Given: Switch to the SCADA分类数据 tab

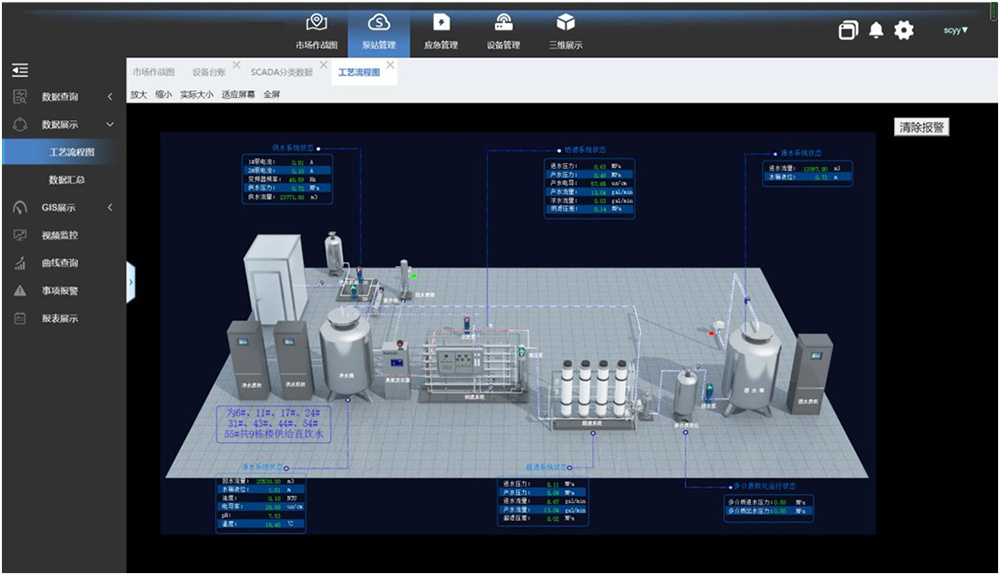Looking at the screenshot, I should click(x=281, y=73).
